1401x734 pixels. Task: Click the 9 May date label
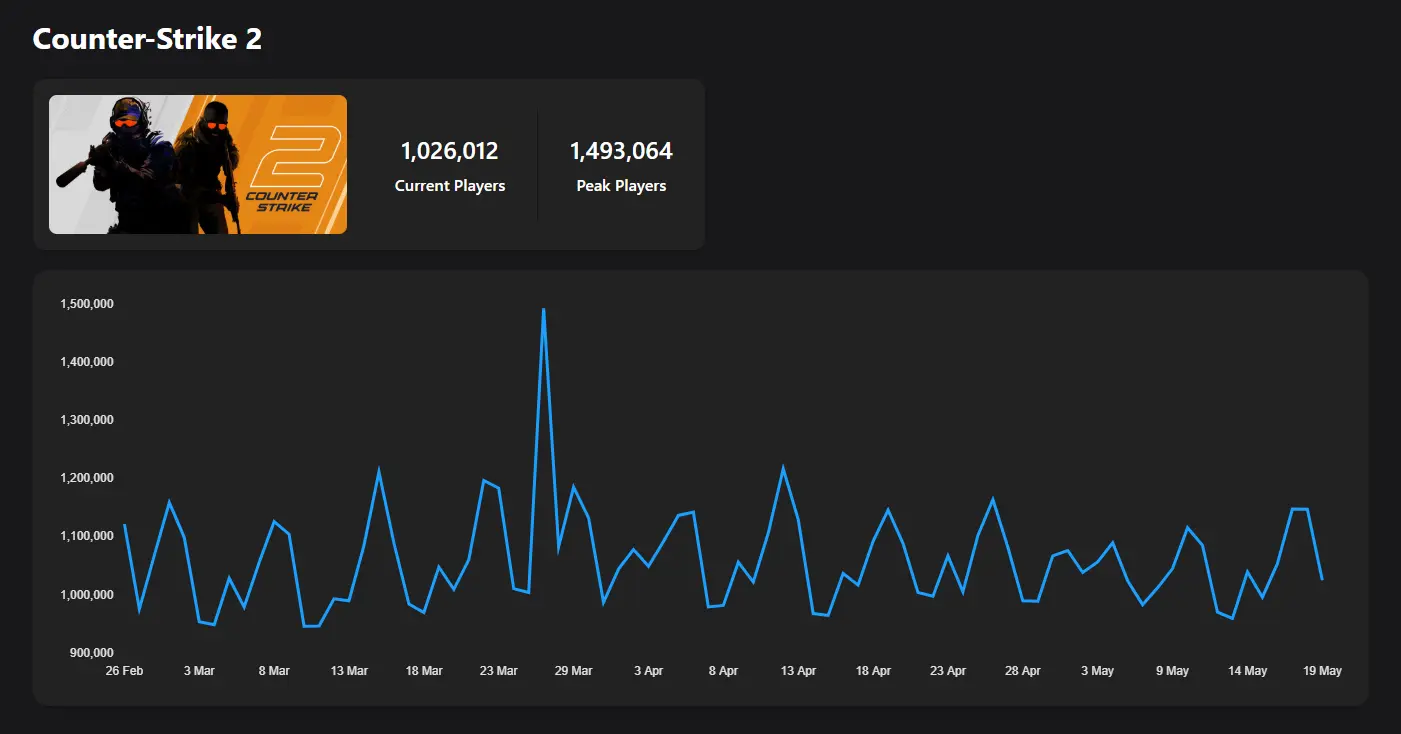tap(1172, 671)
